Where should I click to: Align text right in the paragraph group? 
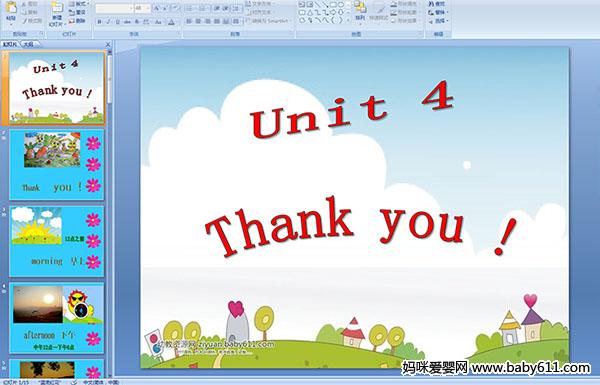(207, 21)
